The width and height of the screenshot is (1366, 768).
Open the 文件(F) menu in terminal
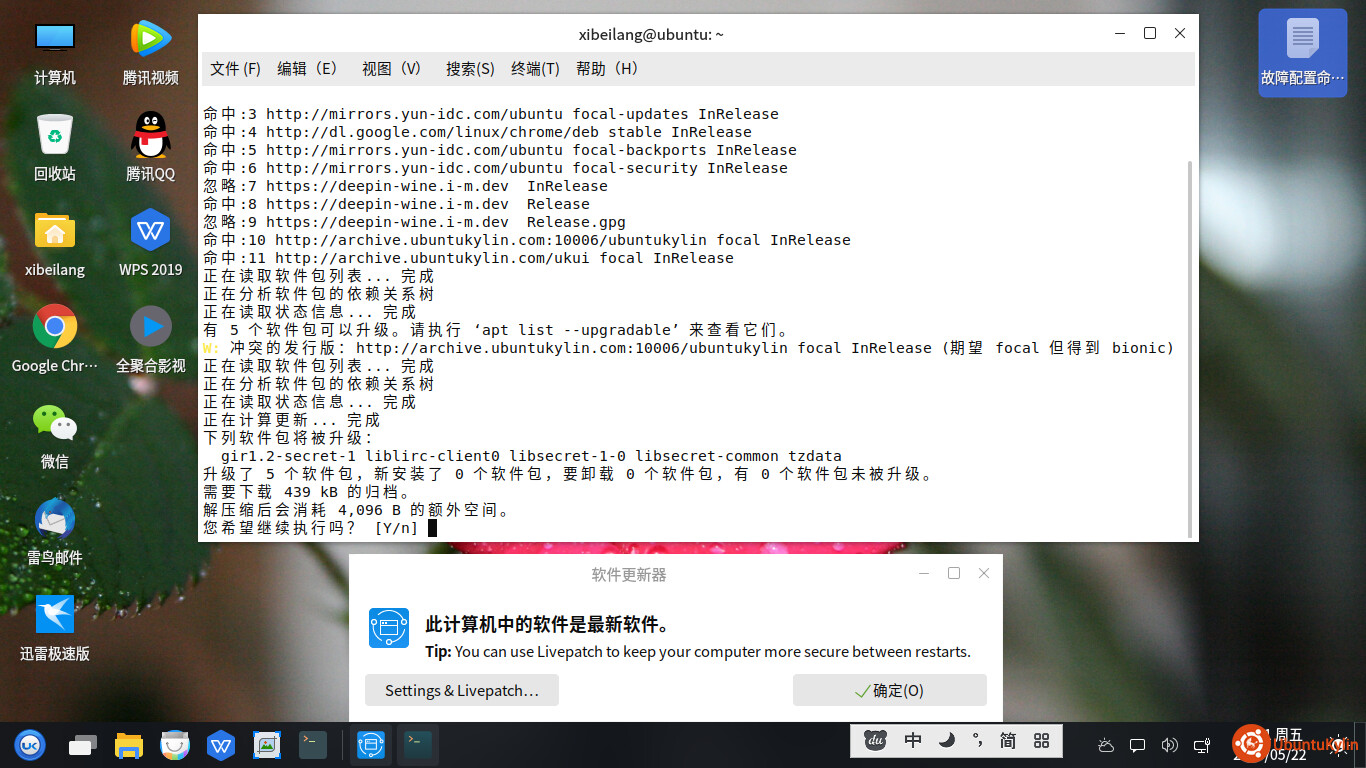coord(235,69)
